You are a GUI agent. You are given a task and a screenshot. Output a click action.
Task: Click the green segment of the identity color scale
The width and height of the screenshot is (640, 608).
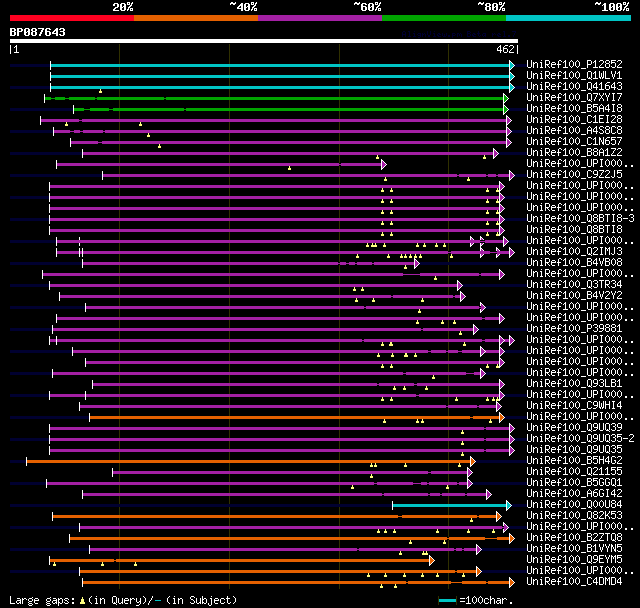444,18
